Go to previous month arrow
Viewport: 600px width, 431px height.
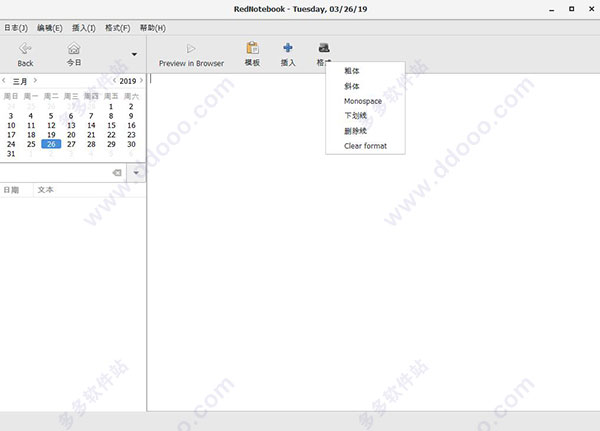pyautogui.click(x=4, y=80)
